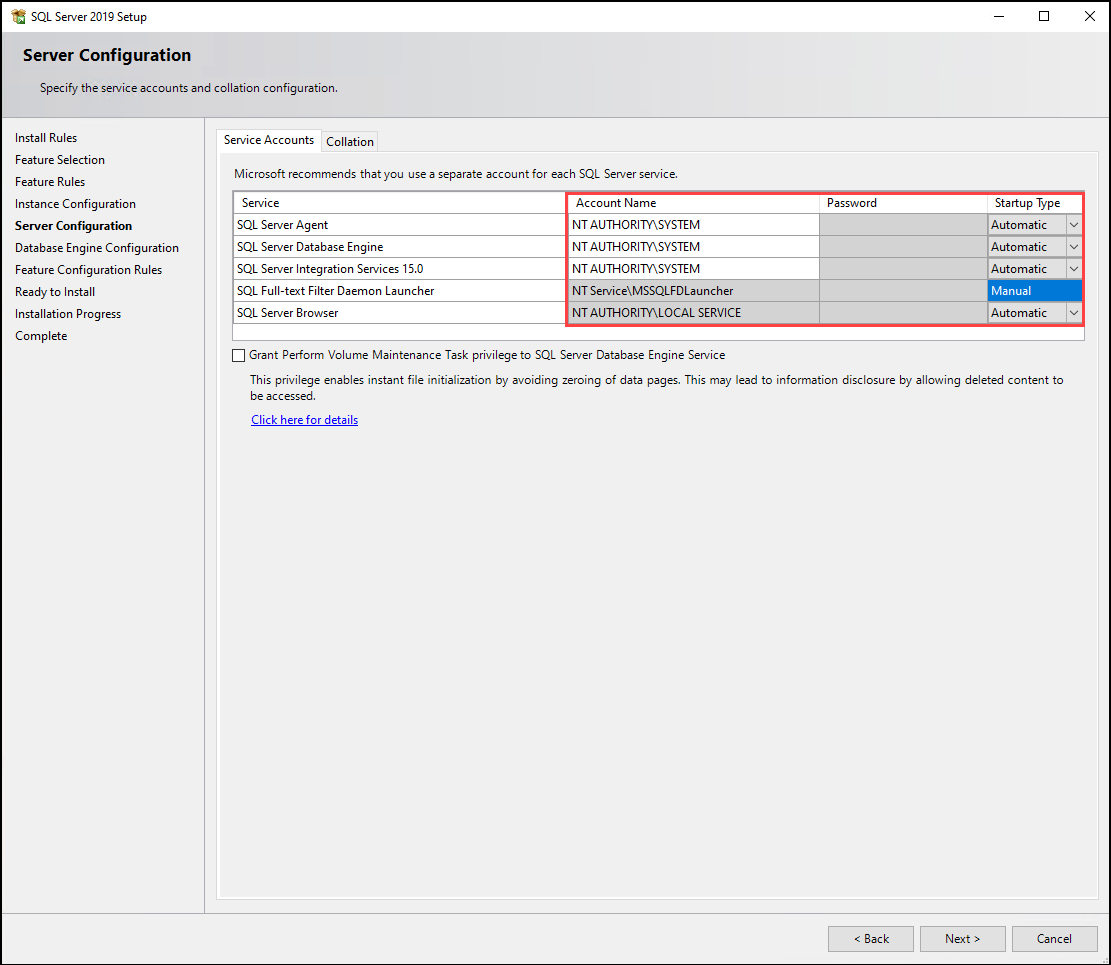Select SQL Server Integration Services 15.0 row

click(x=400, y=269)
